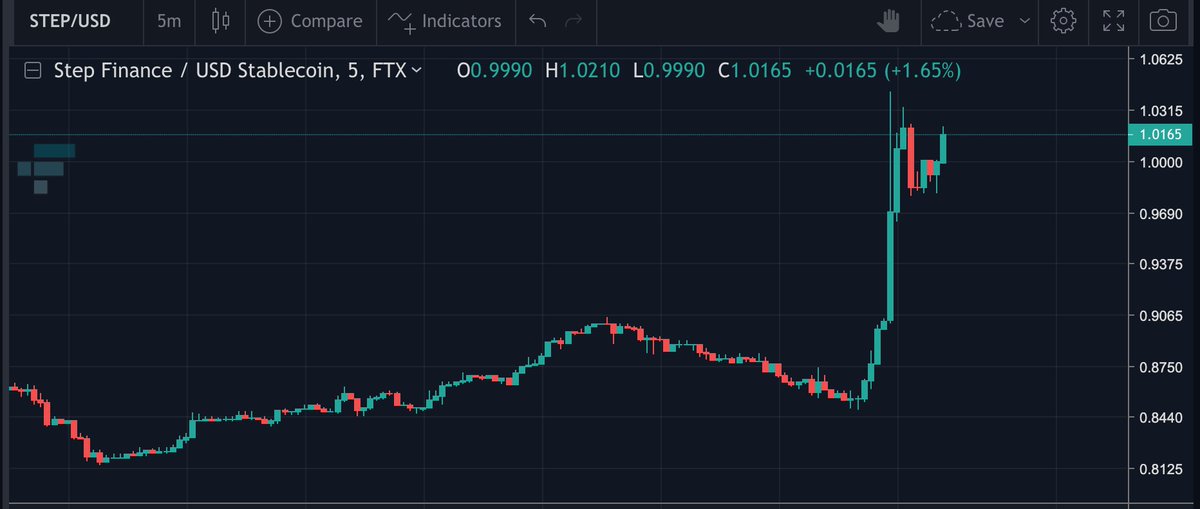Undo the last chart action
This screenshot has height=509, width=1200.
pos(538,20)
